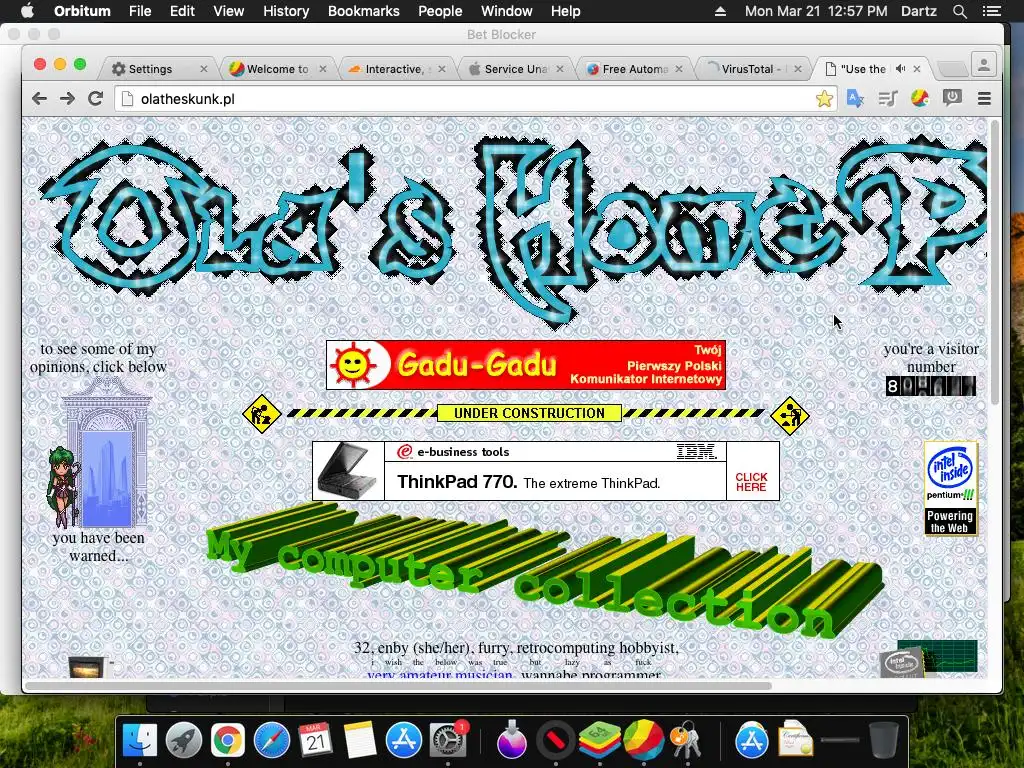The height and width of the screenshot is (768, 1024).
Task: Open the View menu
Action: [229, 11]
